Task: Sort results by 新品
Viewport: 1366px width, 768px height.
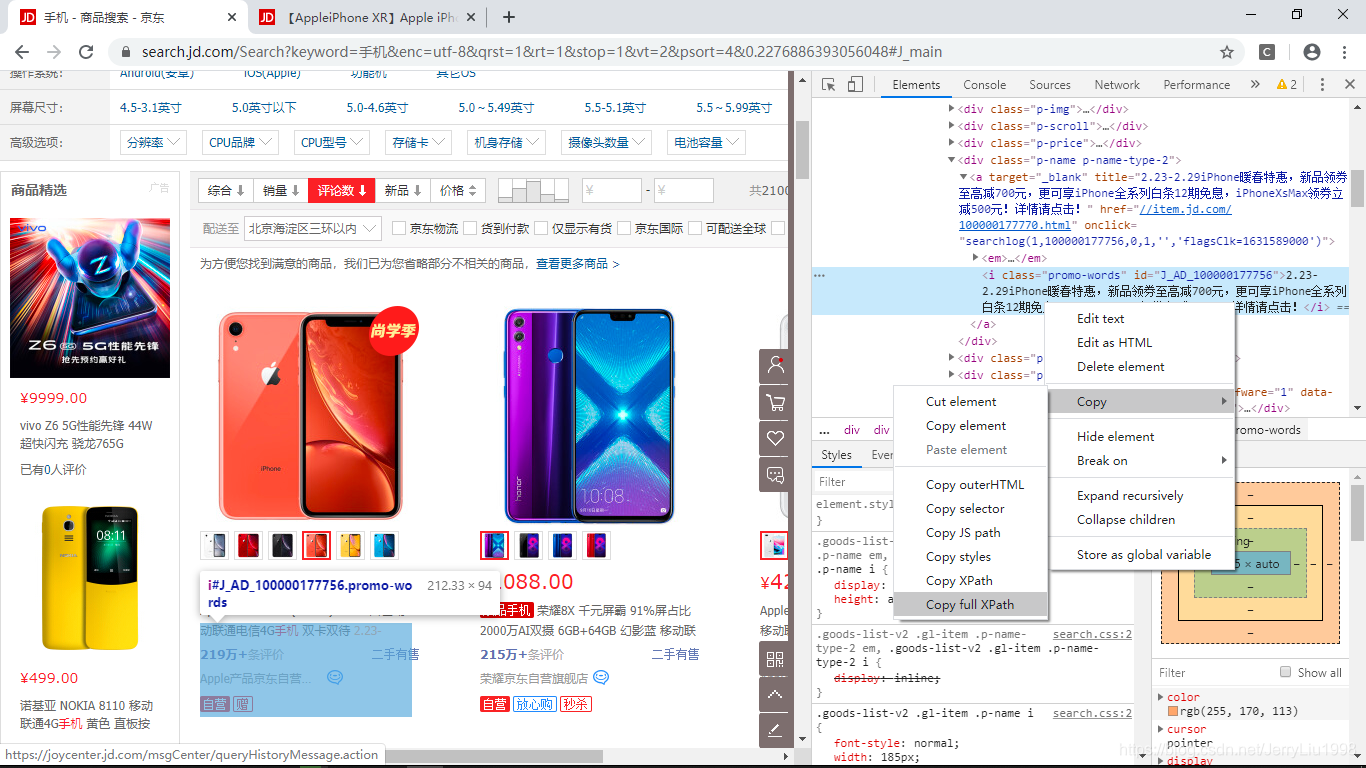Action: coord(403,190)
